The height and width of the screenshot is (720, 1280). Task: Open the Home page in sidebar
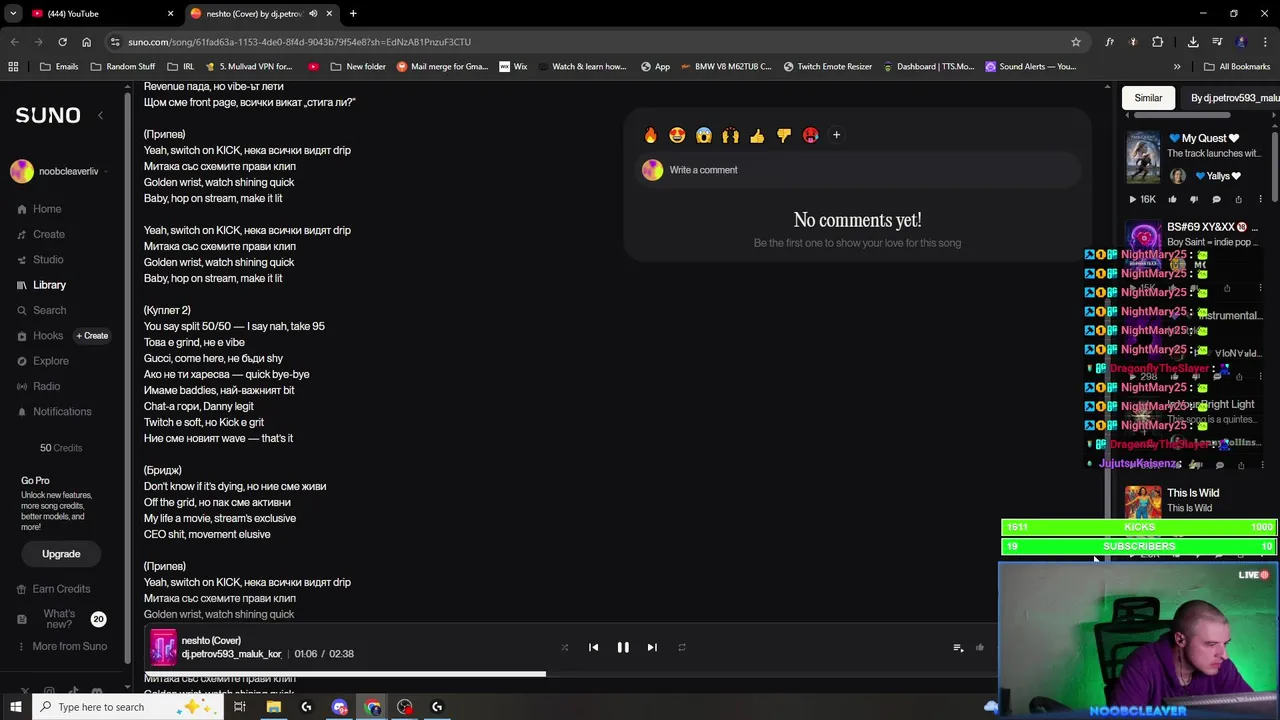(x=47, y=209)
